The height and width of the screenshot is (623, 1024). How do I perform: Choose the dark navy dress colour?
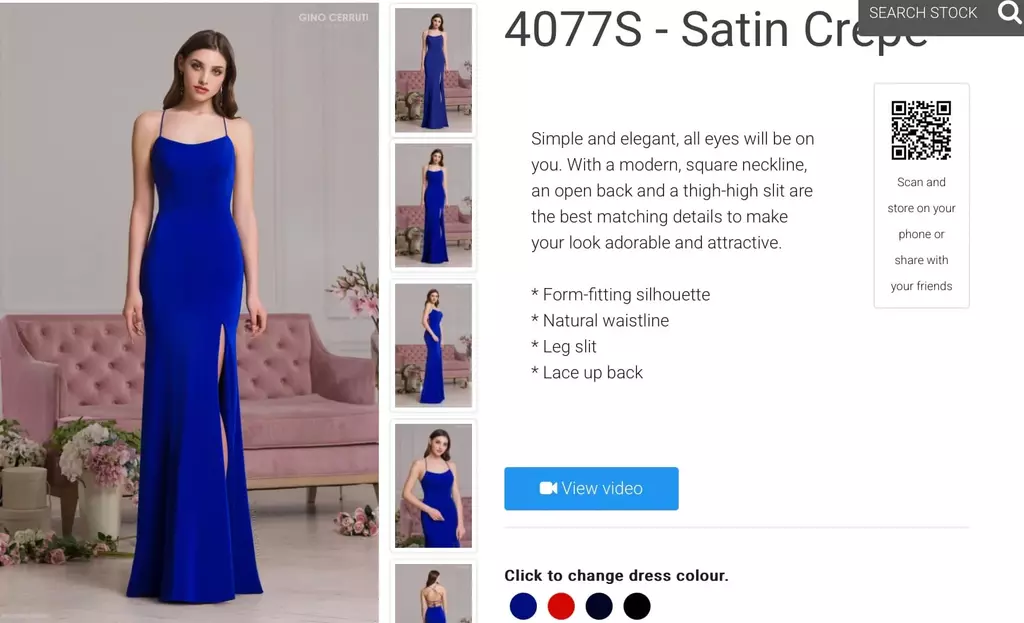pyautogui.click(x=599, y=606)
